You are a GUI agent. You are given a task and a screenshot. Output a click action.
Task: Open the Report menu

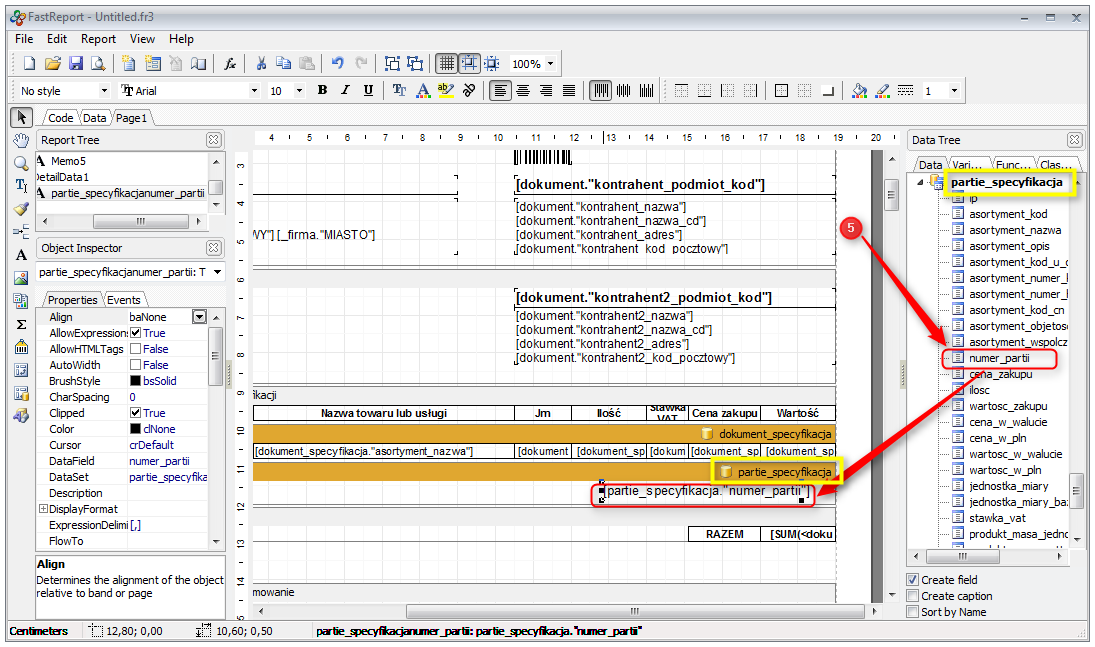pyautogui.click(x=98, y=39)
